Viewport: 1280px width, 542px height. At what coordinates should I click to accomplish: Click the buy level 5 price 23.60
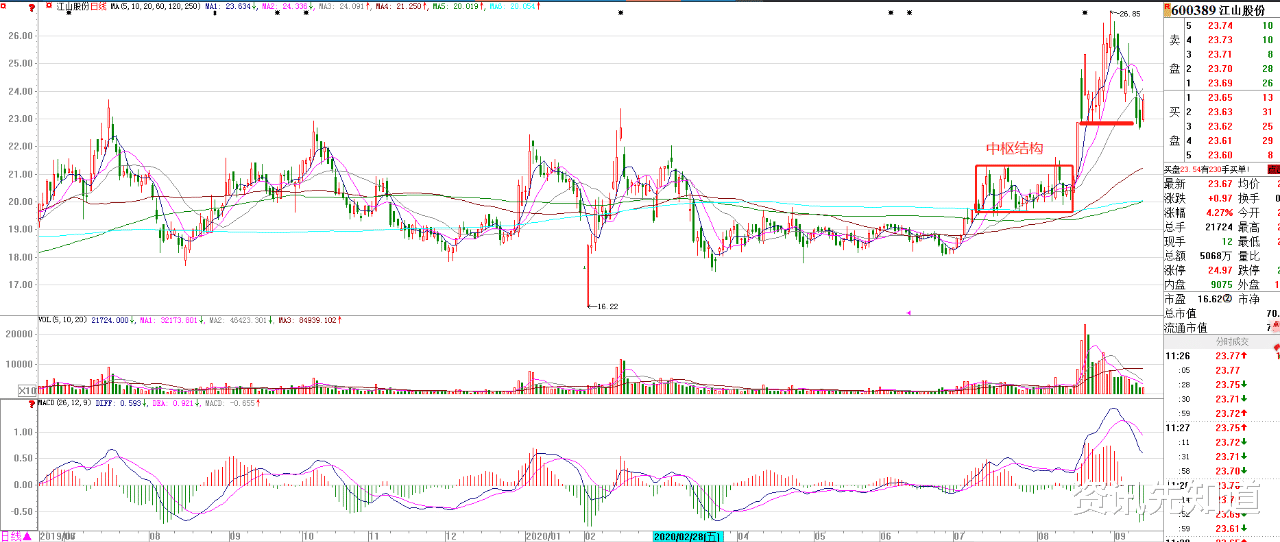pos(1220,155)
